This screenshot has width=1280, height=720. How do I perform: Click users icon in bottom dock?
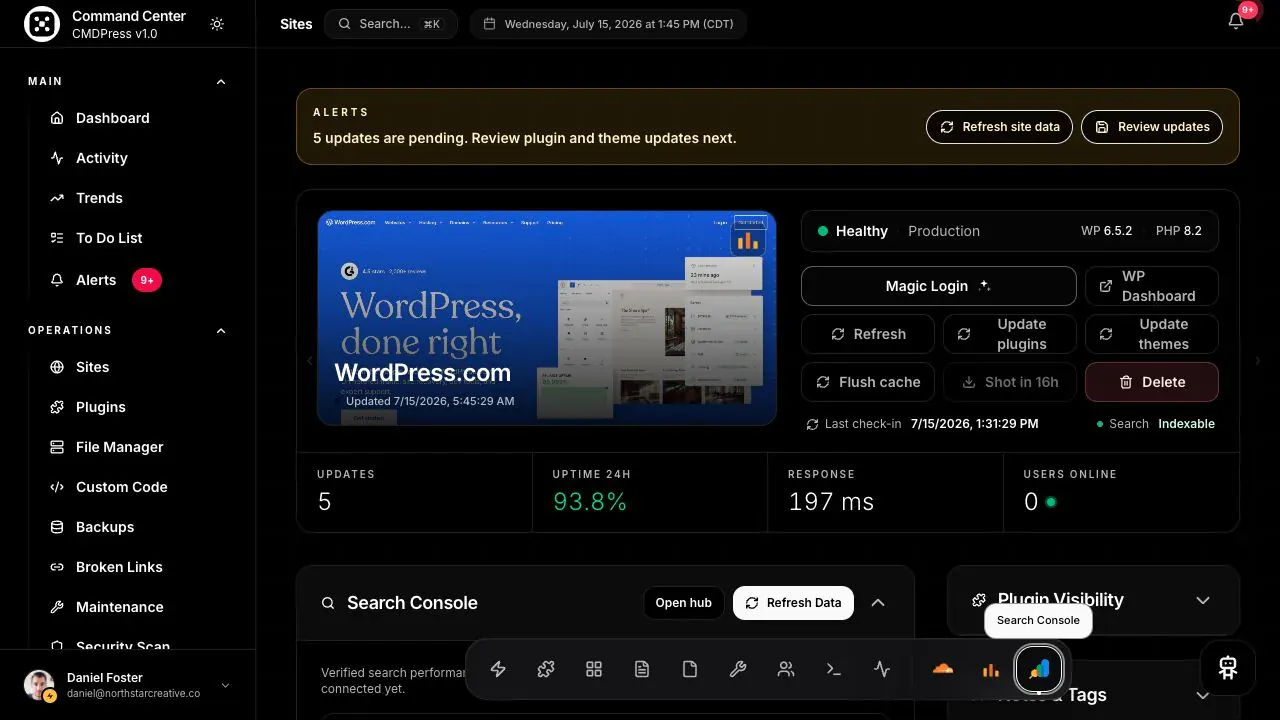786,669
